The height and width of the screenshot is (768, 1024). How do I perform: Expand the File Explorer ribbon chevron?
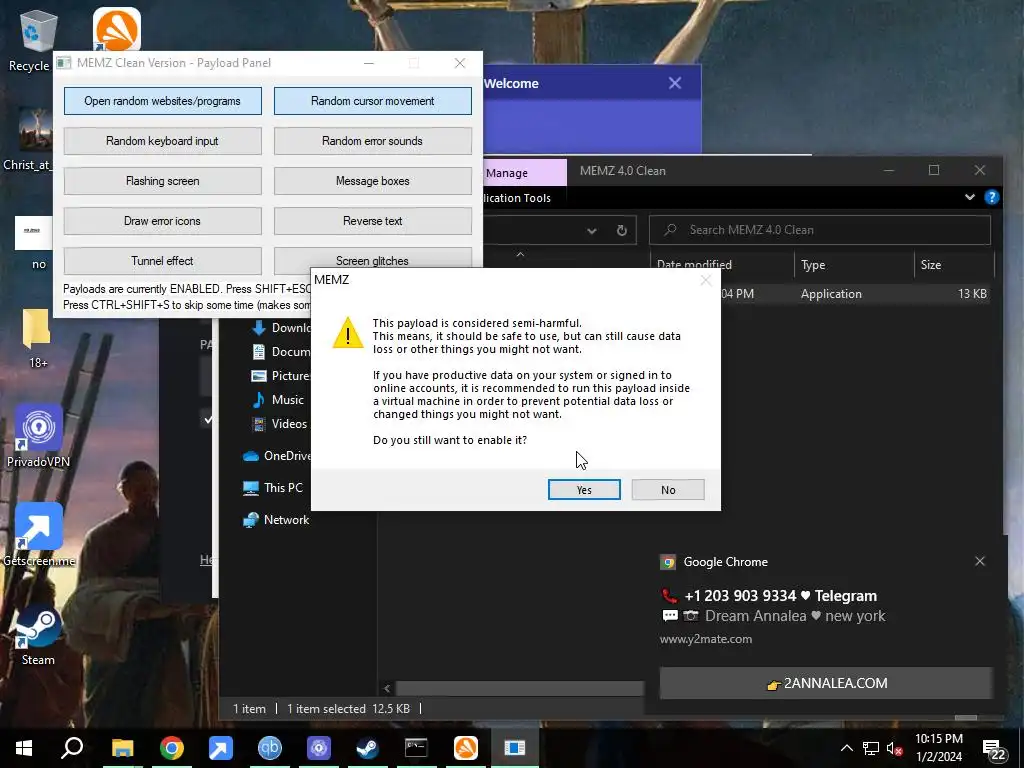coord(970,197)
